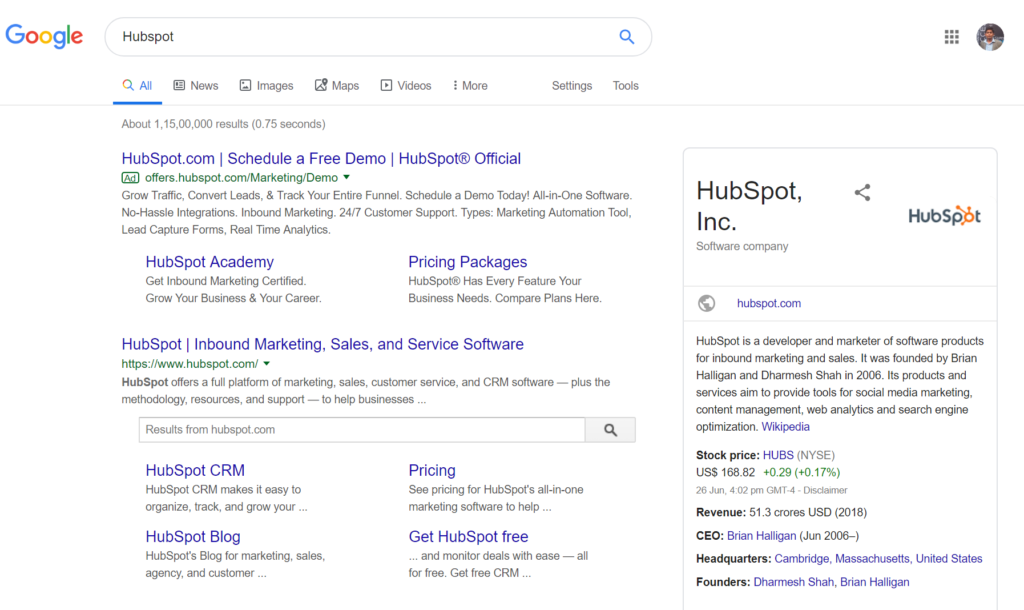This screenshot has width=1024, height=610.
Task: Click the globe icon beside hubspot.com
Action: tap(707, 303)
